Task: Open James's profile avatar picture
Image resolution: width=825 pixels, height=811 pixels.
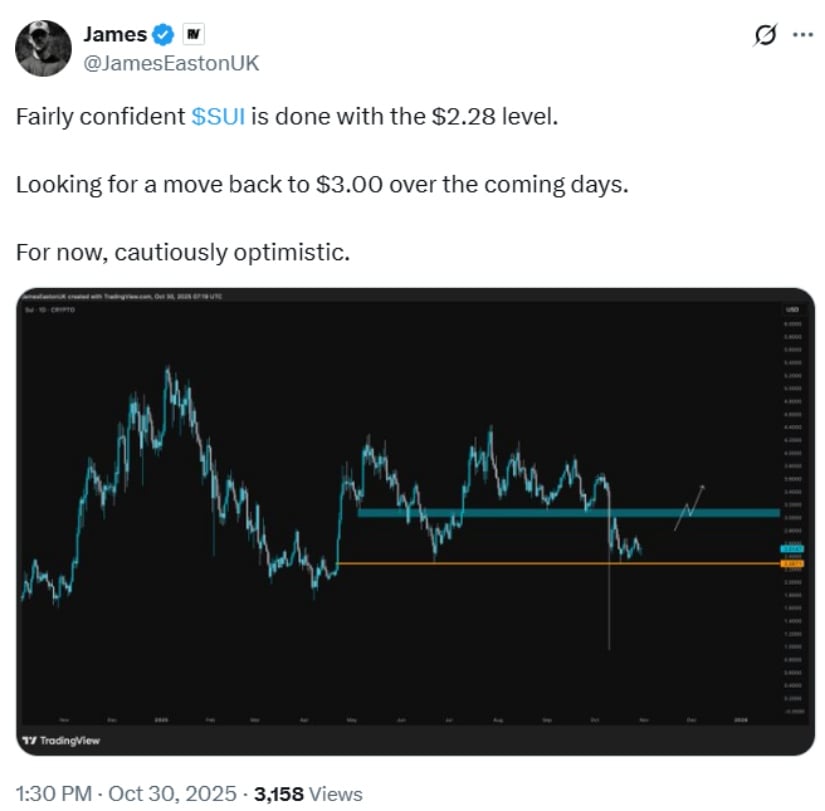Action: (44, 47)
